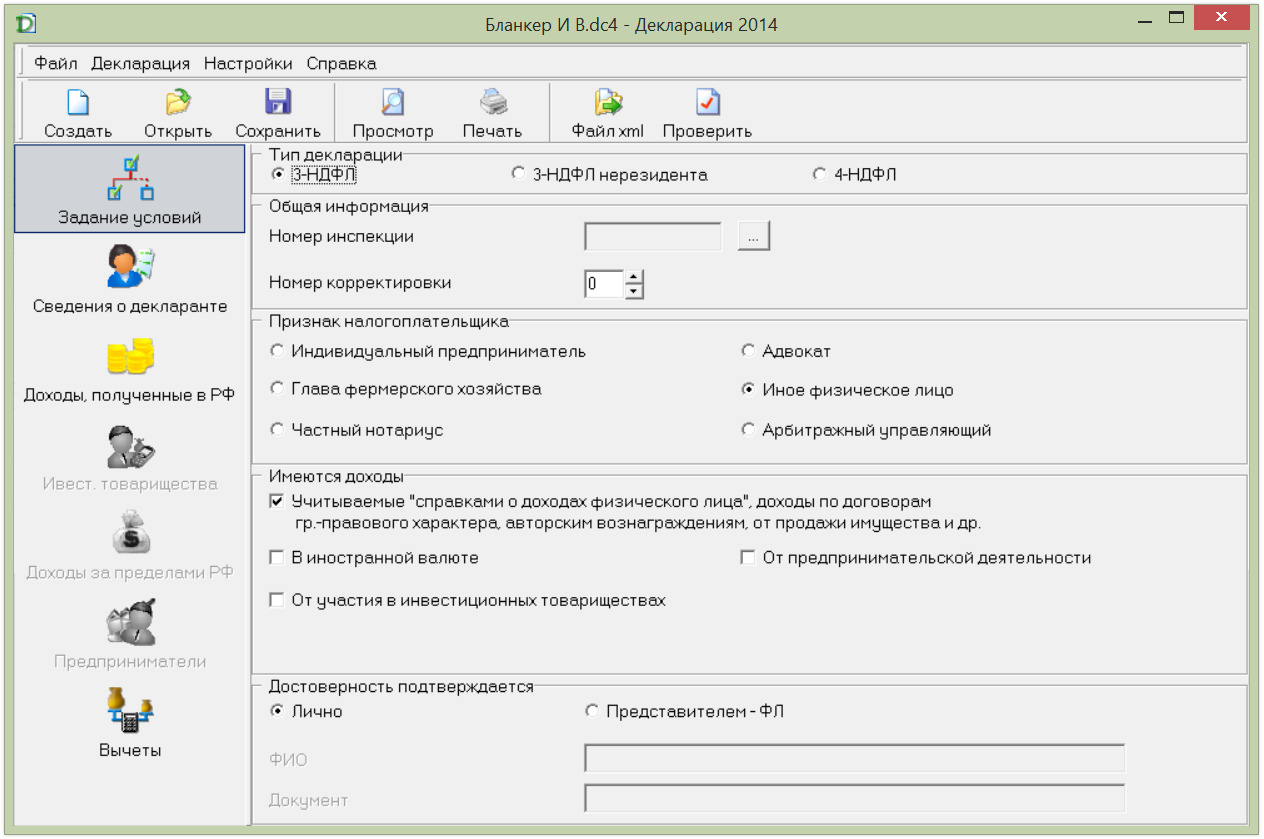Run the Проверить check icon
Image resolution: width=1264 pixels, height=839 pixels.
click(x=707, y=103)
